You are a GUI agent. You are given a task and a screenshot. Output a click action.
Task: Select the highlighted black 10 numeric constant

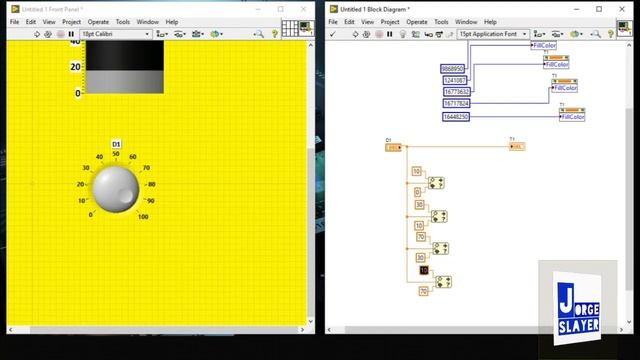tap(424, 270)
